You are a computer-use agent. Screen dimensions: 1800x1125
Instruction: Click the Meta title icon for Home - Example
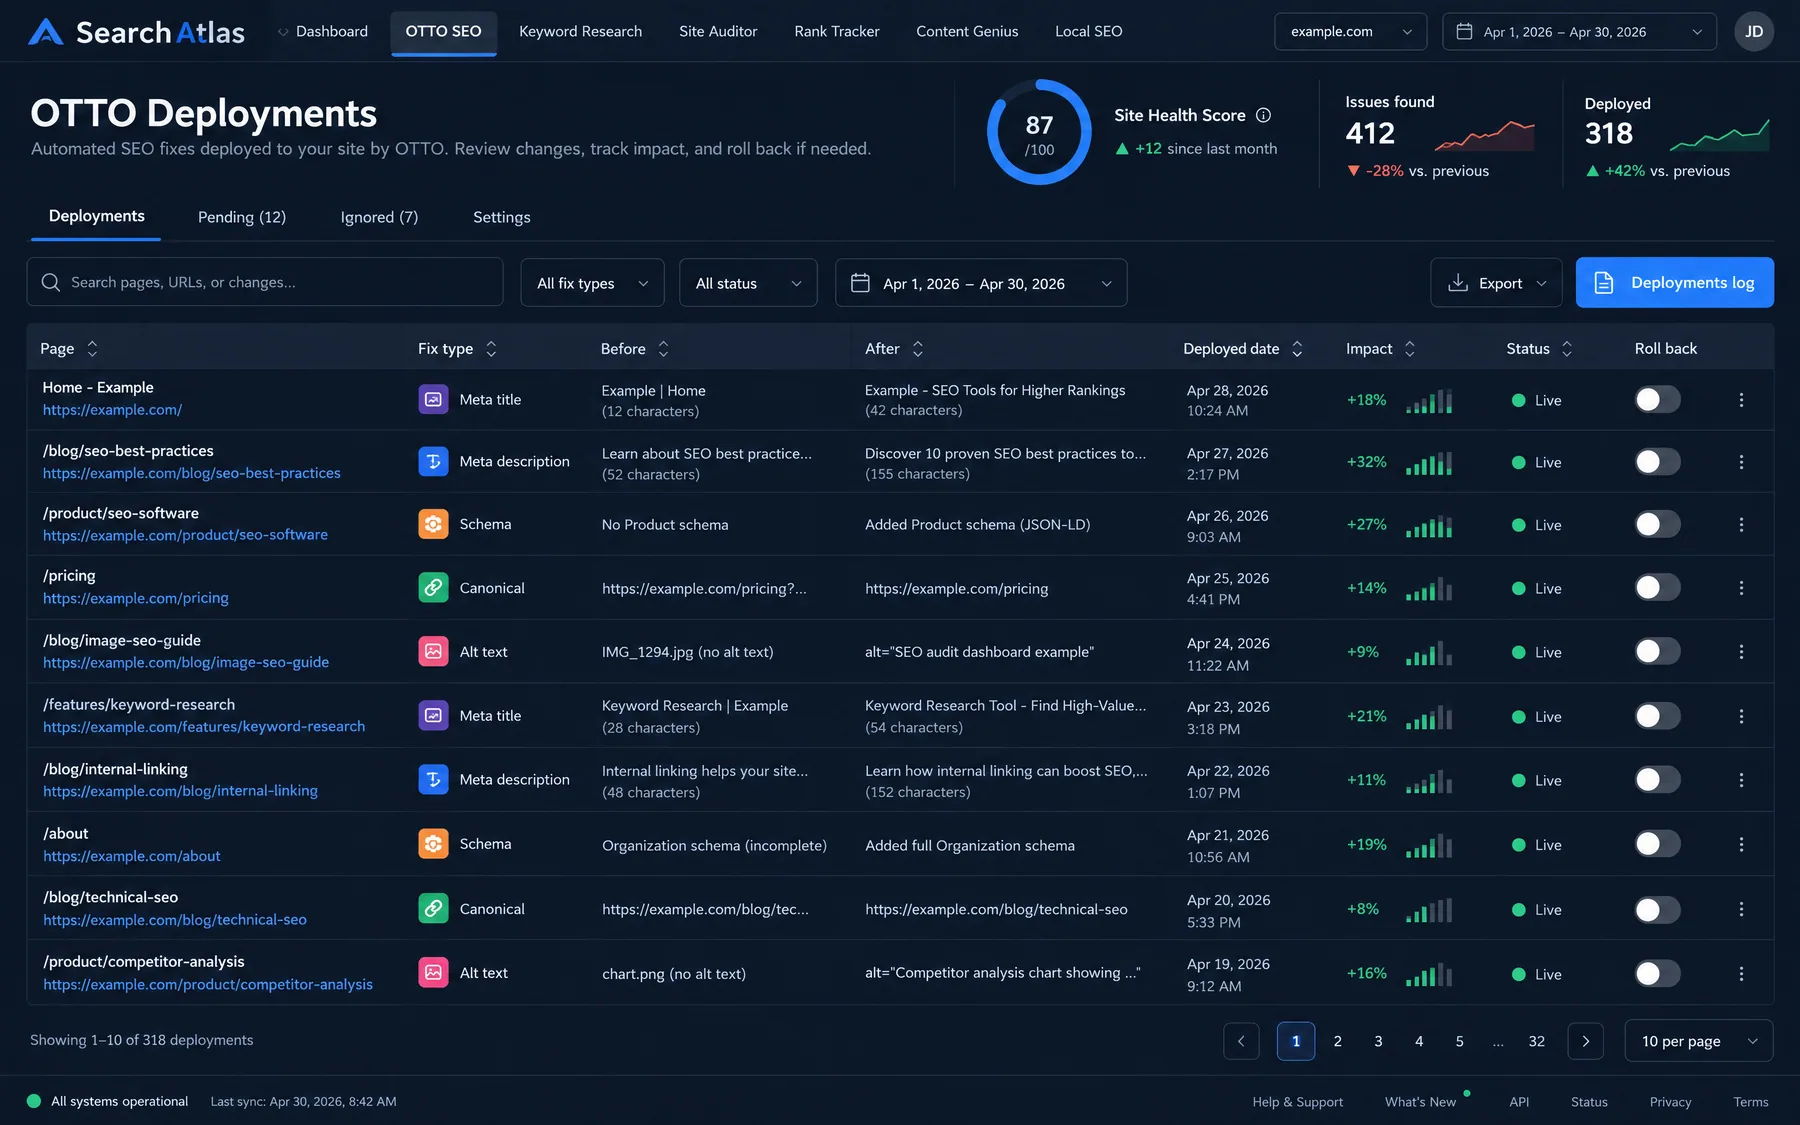coord(433,399)
